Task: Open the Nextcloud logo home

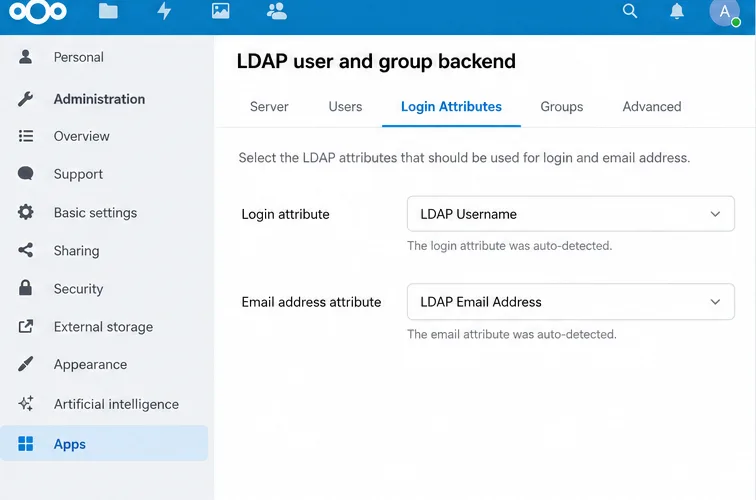Action: 38,11
